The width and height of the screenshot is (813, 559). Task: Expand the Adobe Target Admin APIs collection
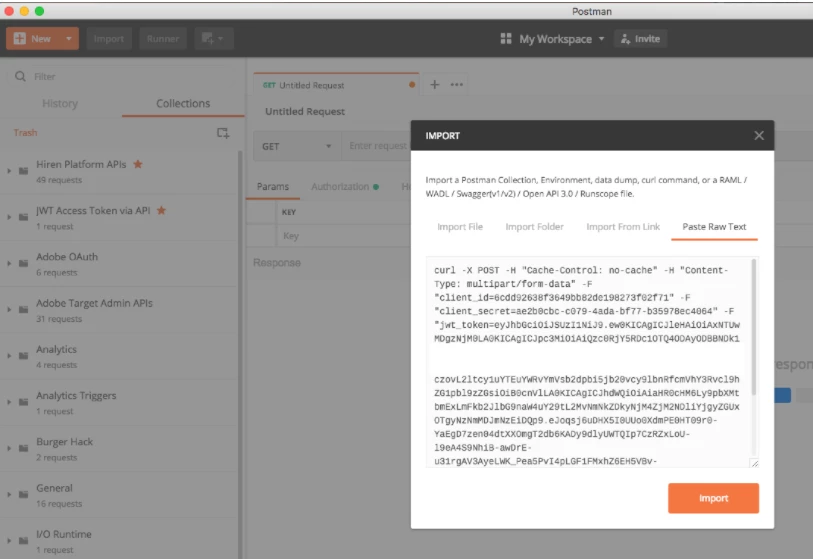tap(9, 310)
